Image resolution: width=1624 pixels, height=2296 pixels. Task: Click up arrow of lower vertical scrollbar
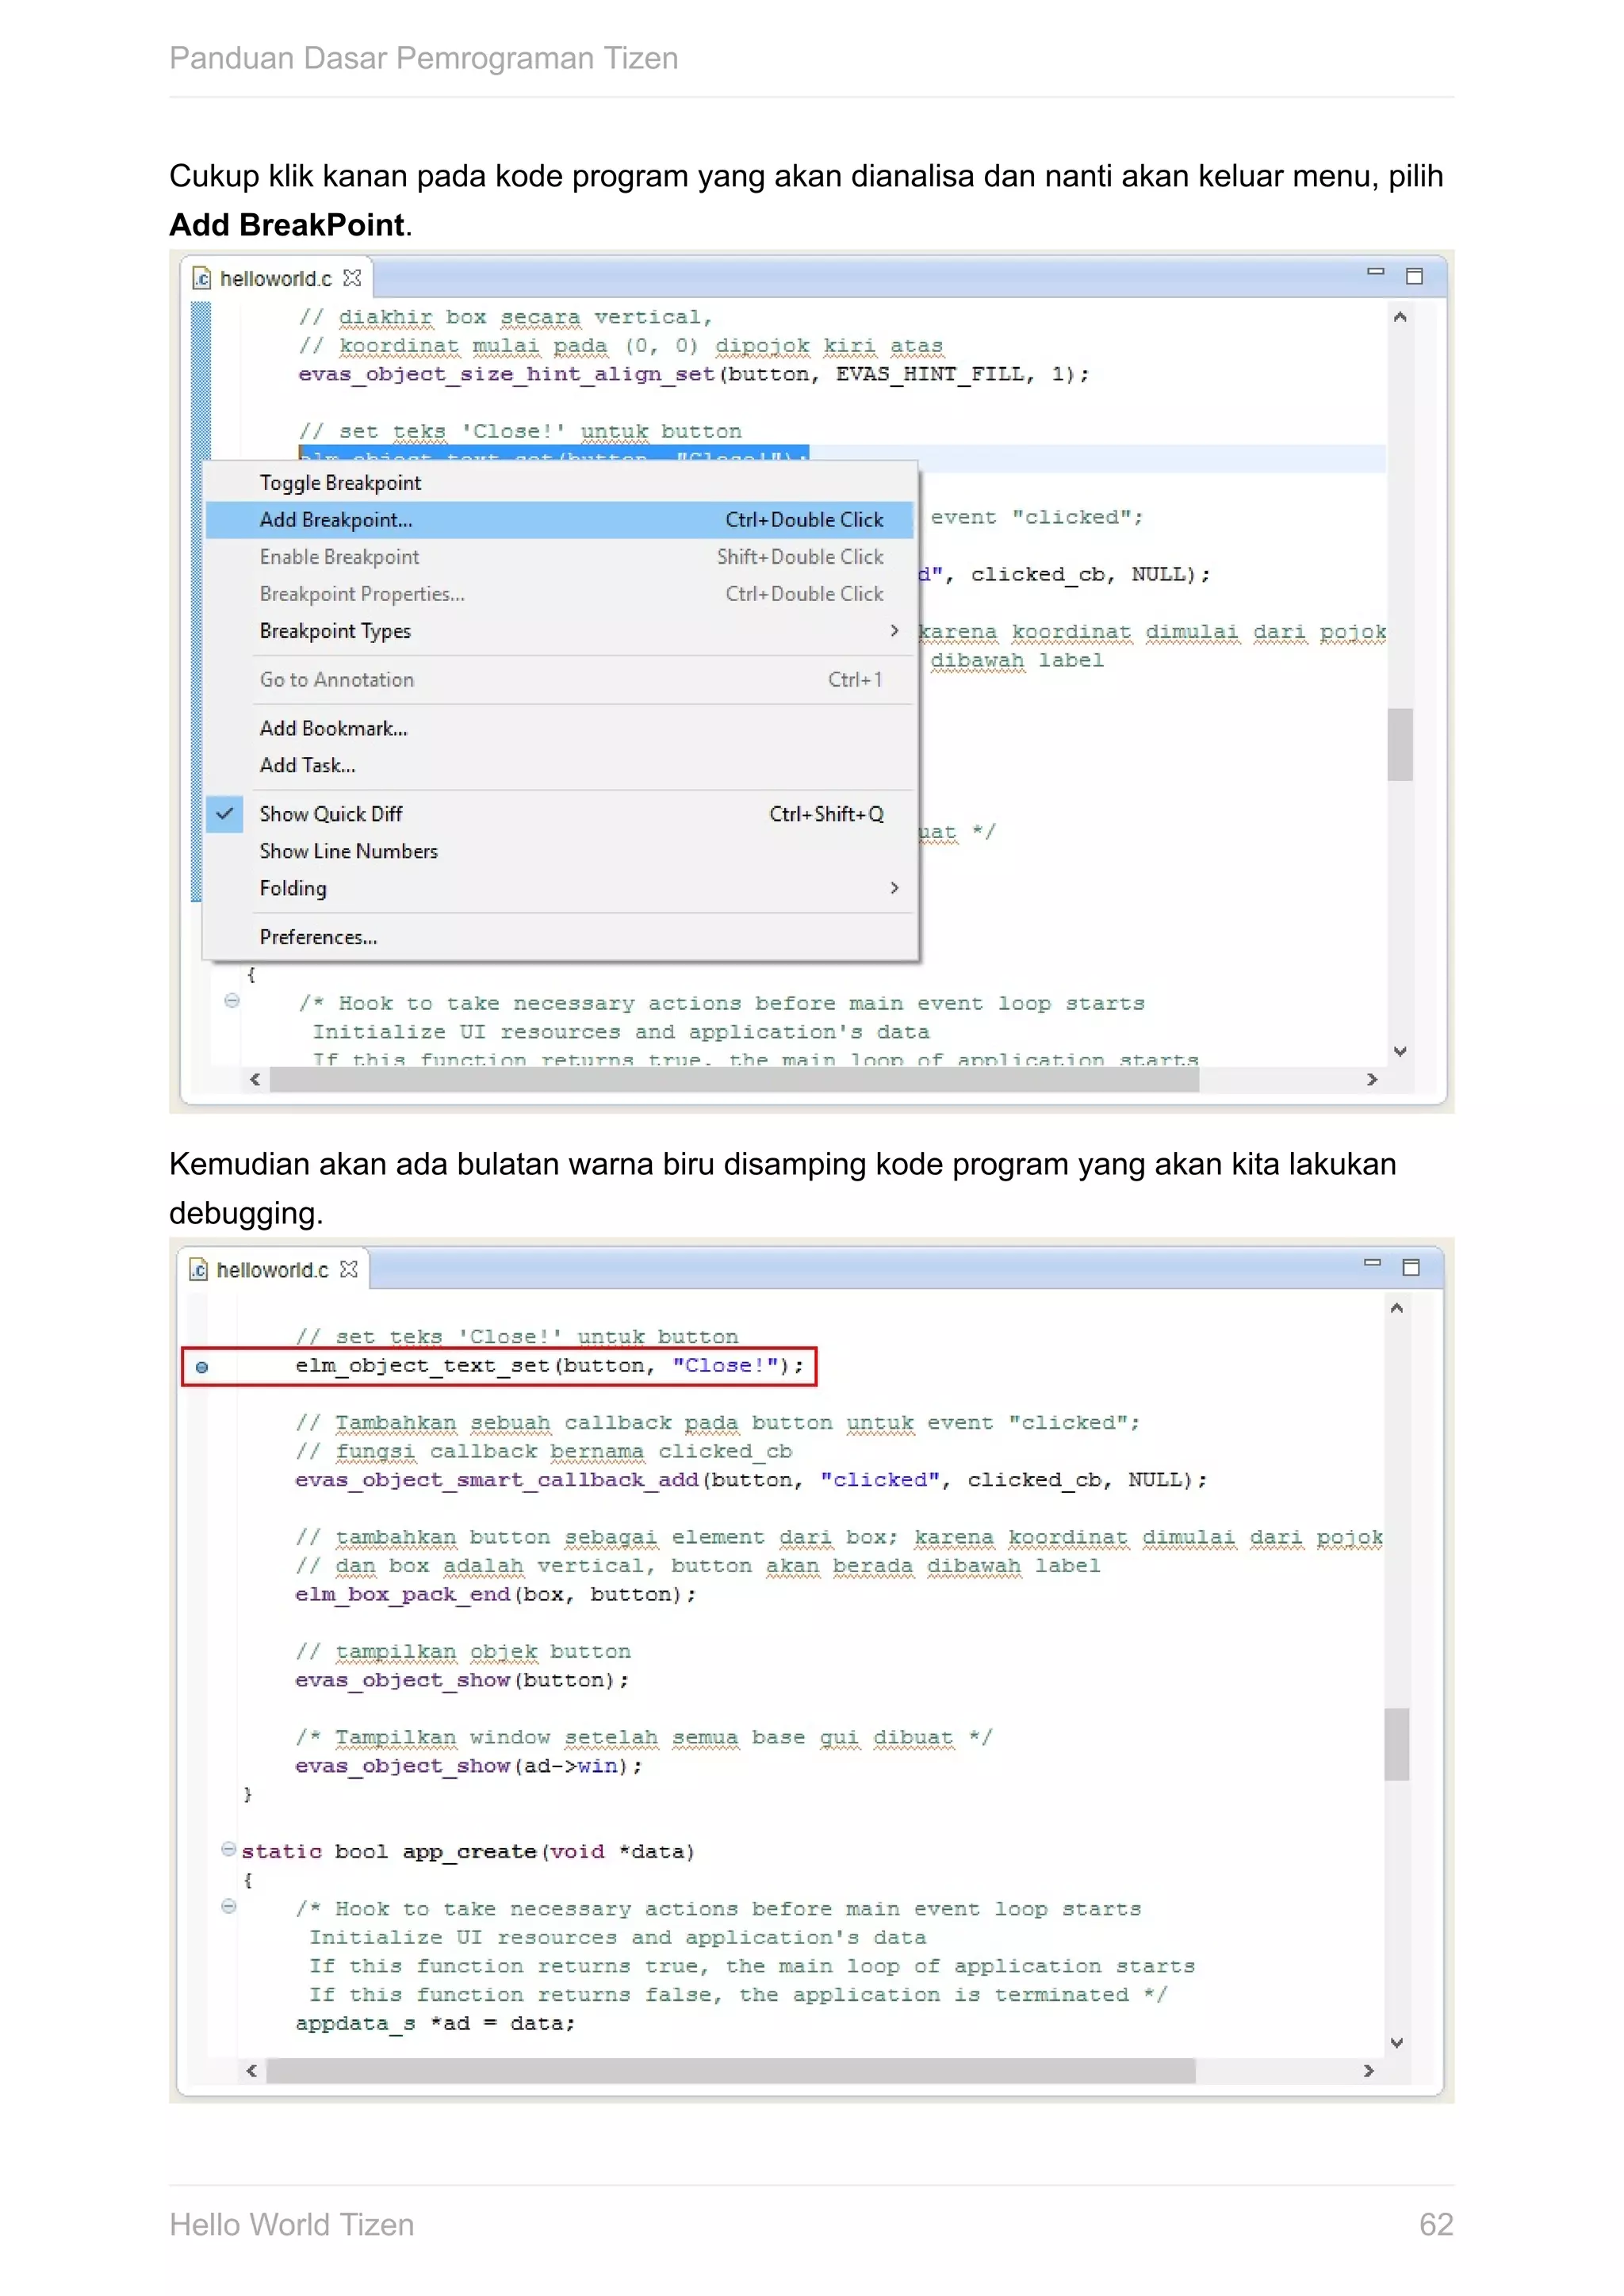(1397, 1308)
